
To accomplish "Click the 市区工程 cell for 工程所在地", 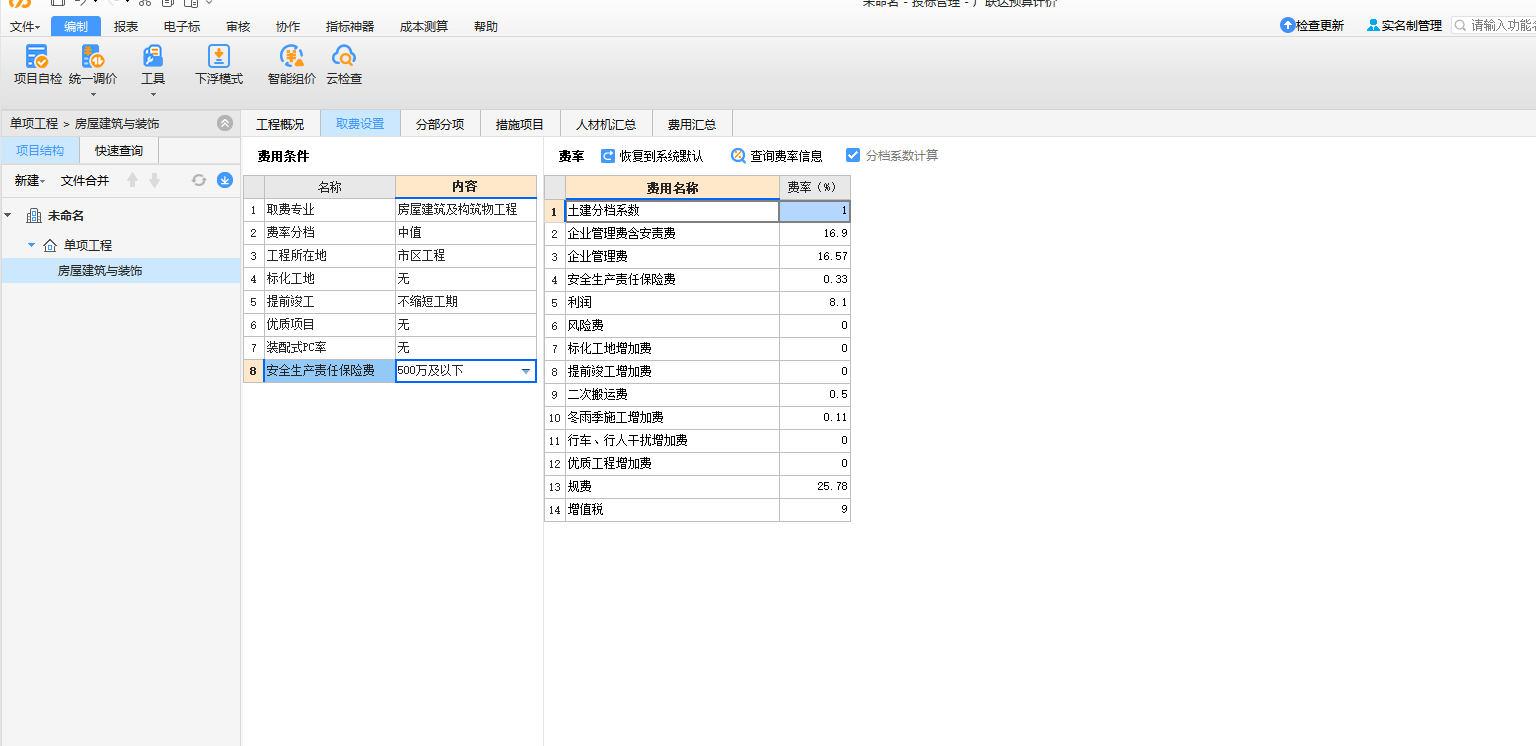I will click(x=466, y=256).
